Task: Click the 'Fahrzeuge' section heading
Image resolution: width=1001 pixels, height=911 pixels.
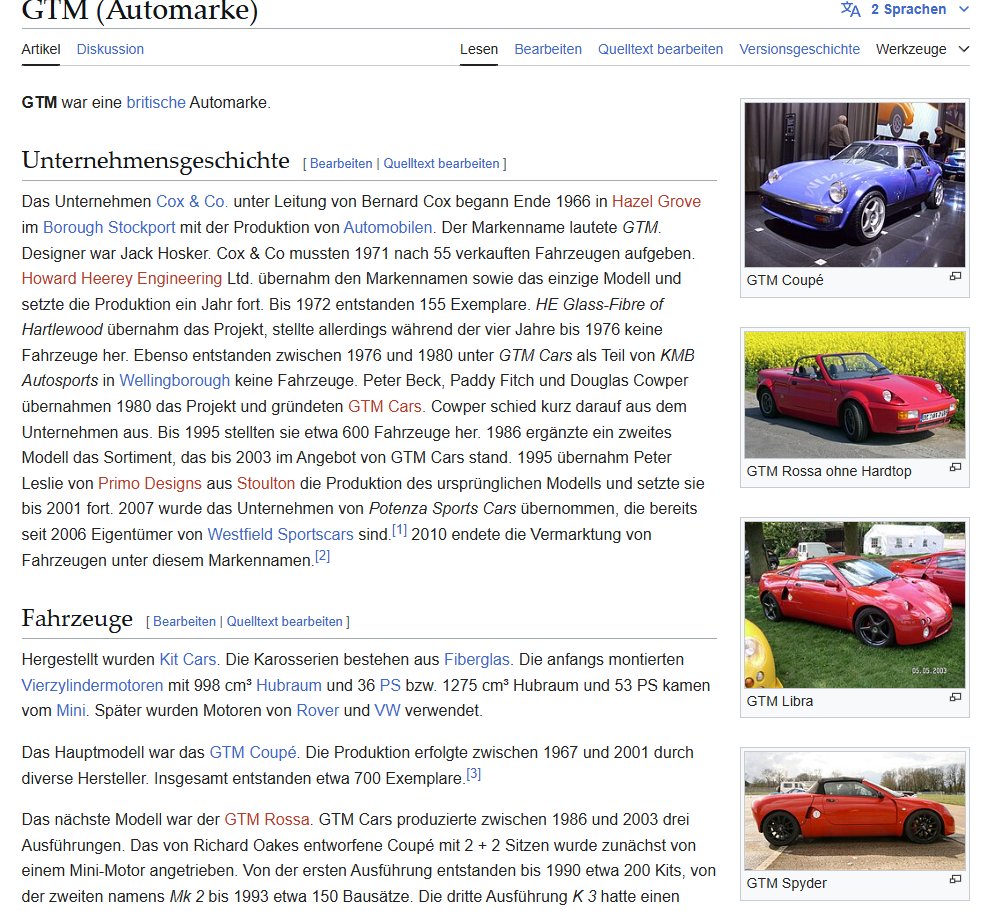Action: pos(77,618)
